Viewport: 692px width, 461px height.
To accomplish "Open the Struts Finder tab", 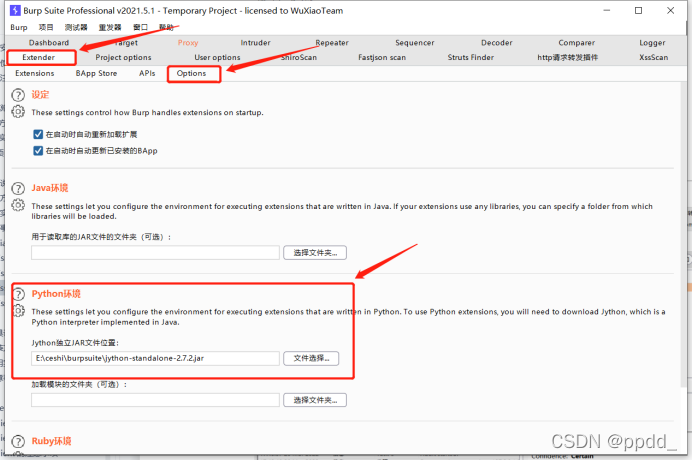I will 471,57.
